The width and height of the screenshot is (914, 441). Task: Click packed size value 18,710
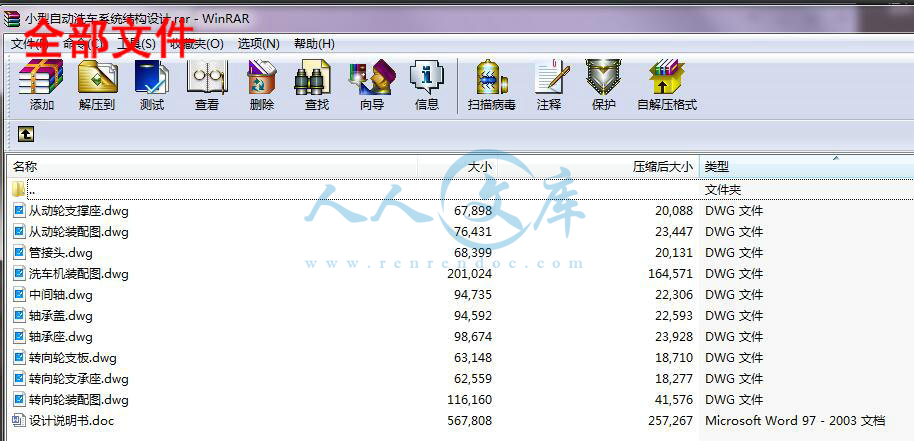coord(674,357)
